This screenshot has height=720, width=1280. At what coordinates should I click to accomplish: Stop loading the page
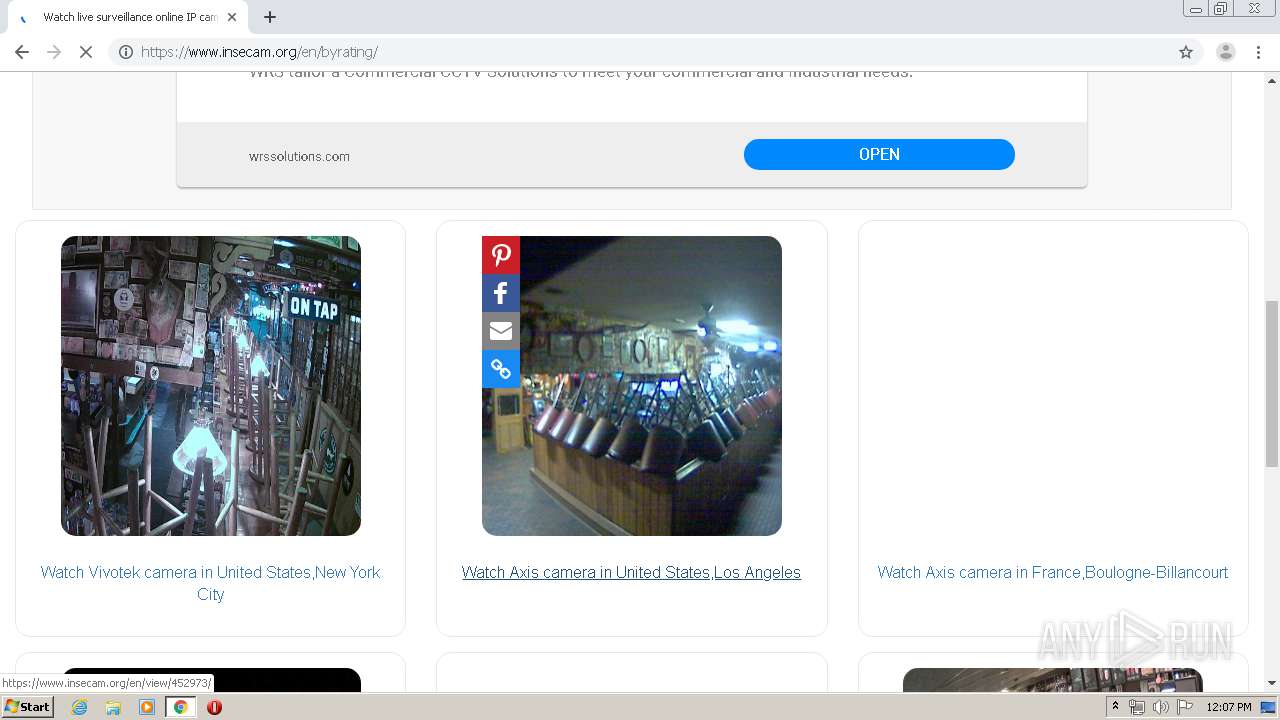click(86, 52)
